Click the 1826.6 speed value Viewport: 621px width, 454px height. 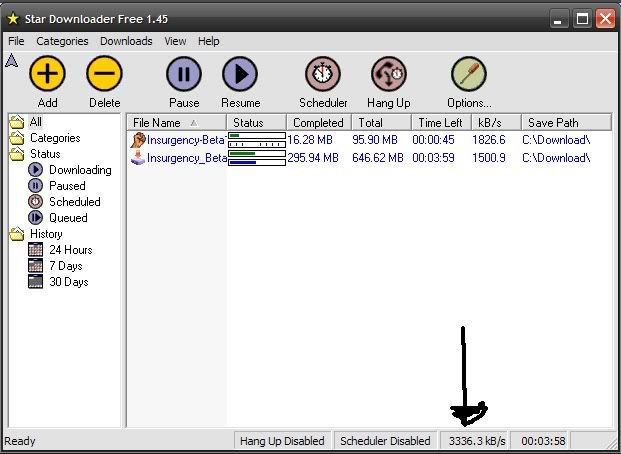point(489,140)
